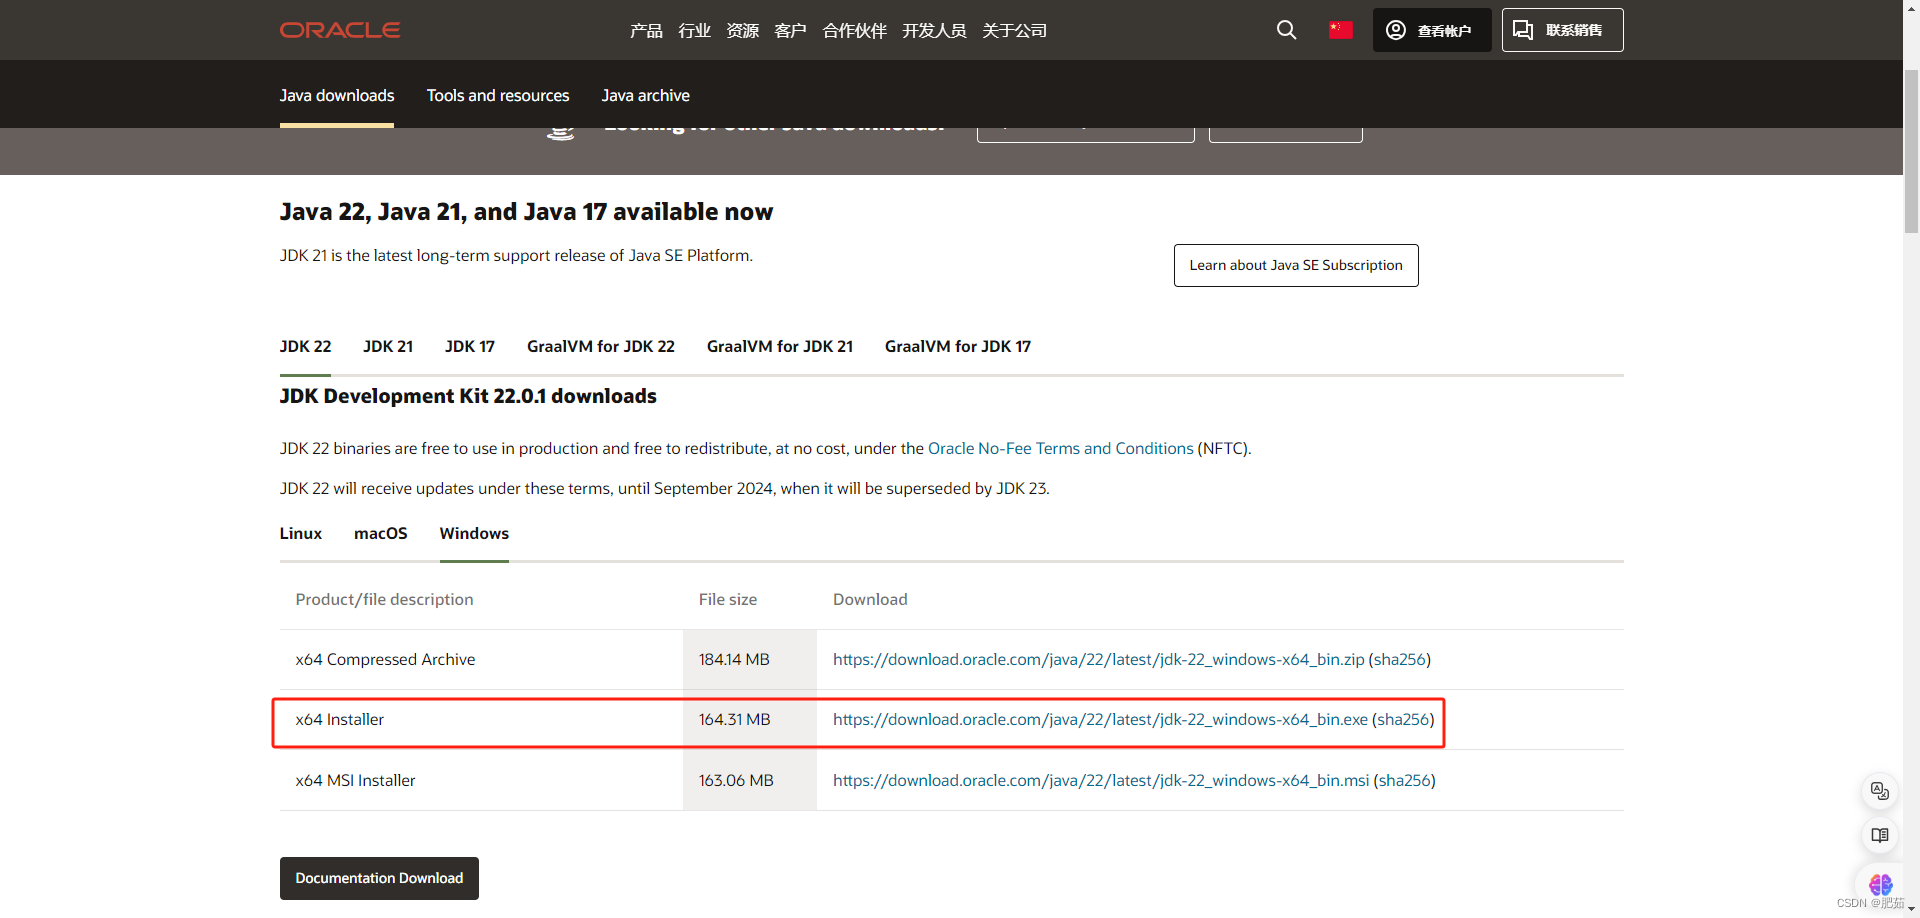Select the JDK 17 tab

coord(470,346)
